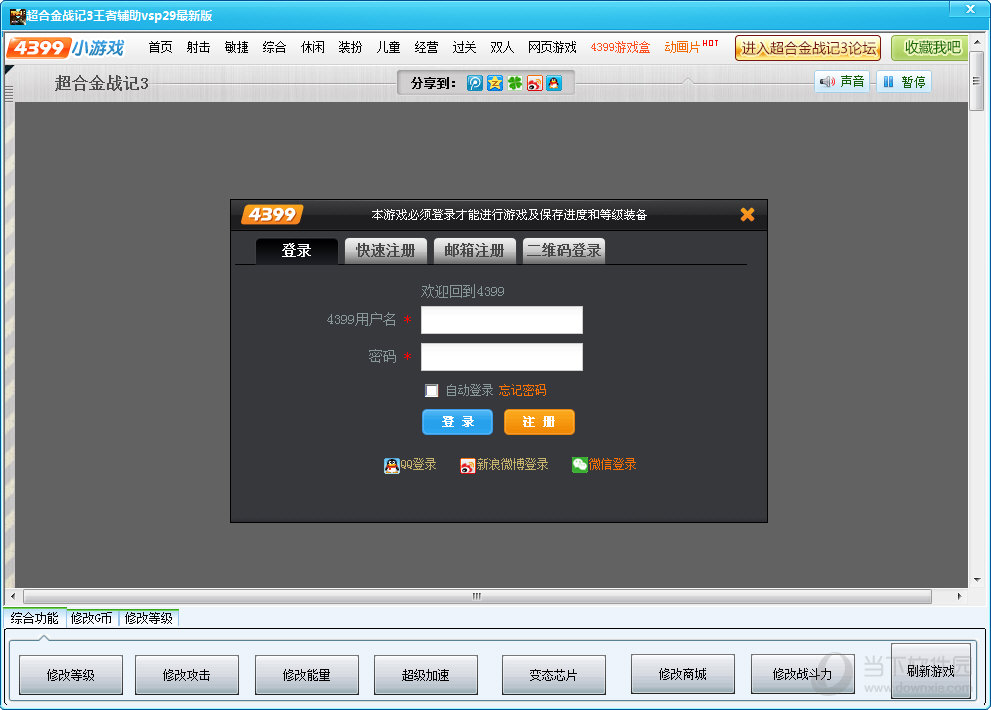Pause the game with 暂停 button
Viewport: 991px width, 710px height.
[x=904, y=82]
